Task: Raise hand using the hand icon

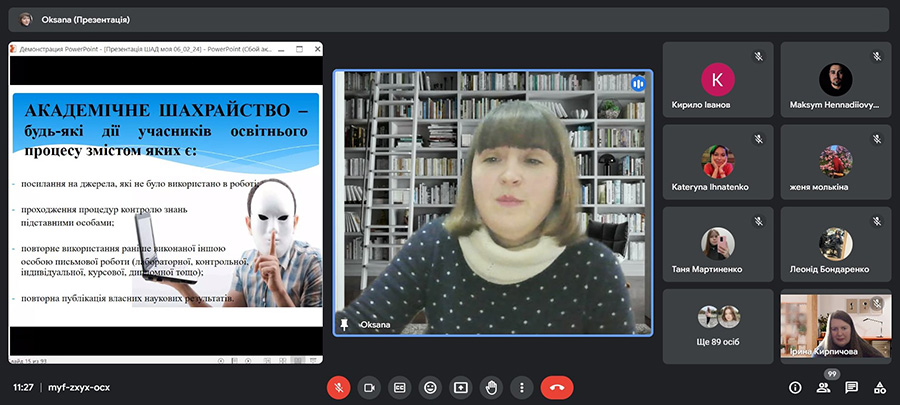Action: coord(491,388)
